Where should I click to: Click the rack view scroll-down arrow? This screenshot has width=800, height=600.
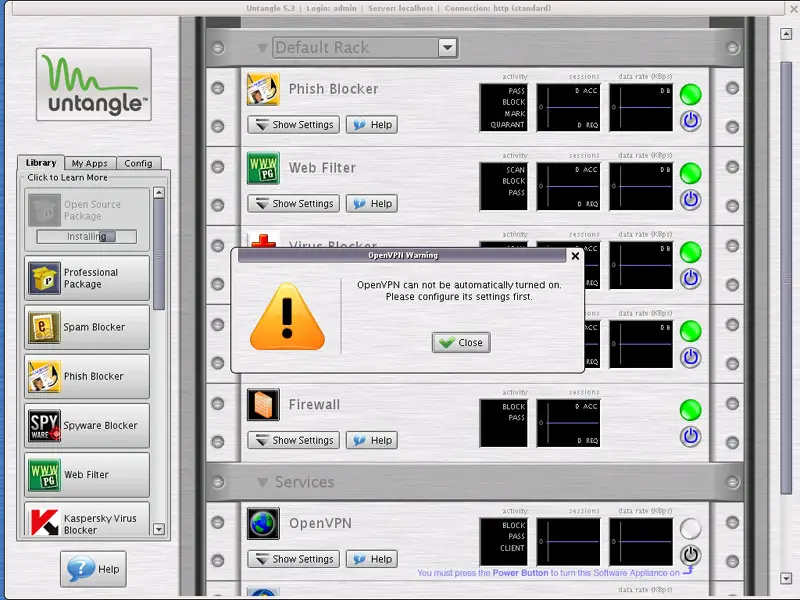click(x=786, y=578)
